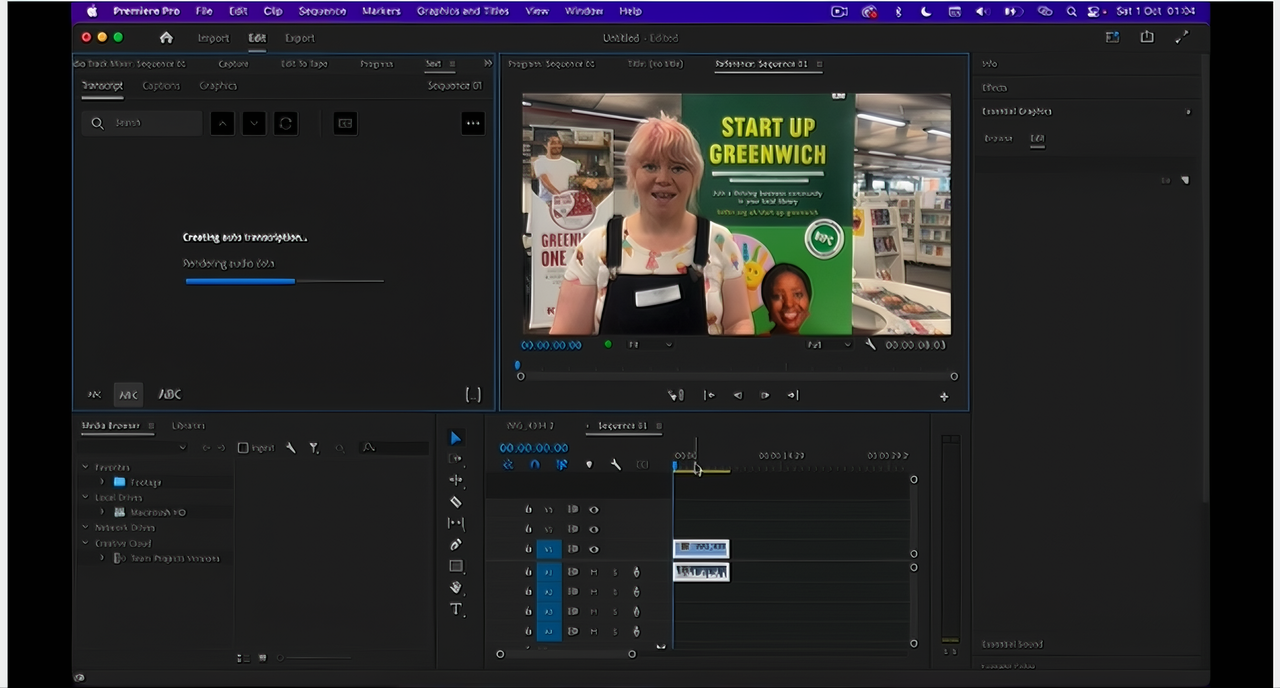
Task: Expand Macintosh HD drive
Action: click(102, 512)
